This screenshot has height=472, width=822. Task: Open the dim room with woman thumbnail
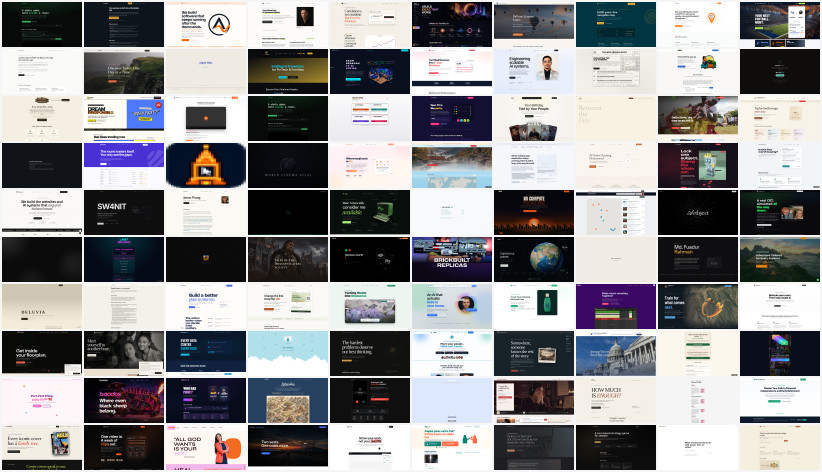pos(534,401)
